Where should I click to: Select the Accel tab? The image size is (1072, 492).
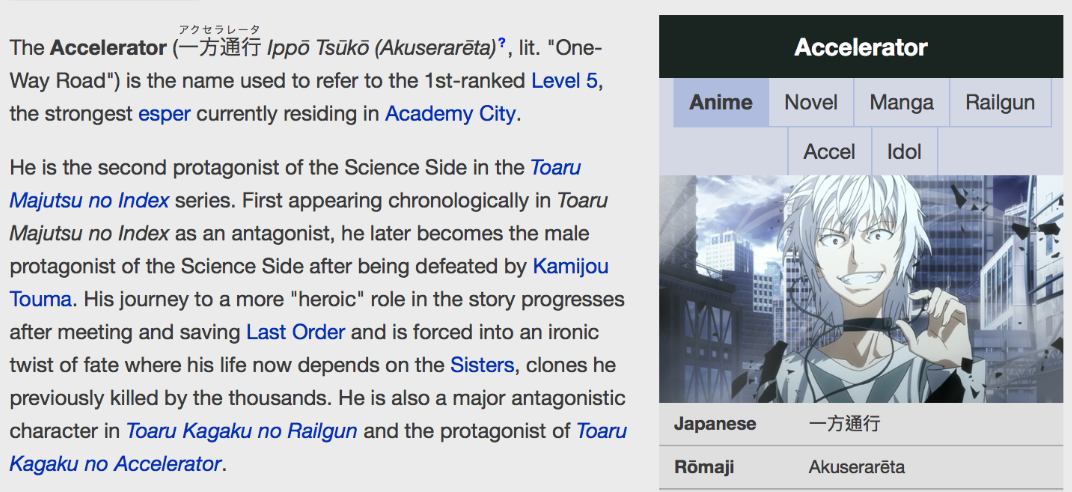click(x=829, y=152)
